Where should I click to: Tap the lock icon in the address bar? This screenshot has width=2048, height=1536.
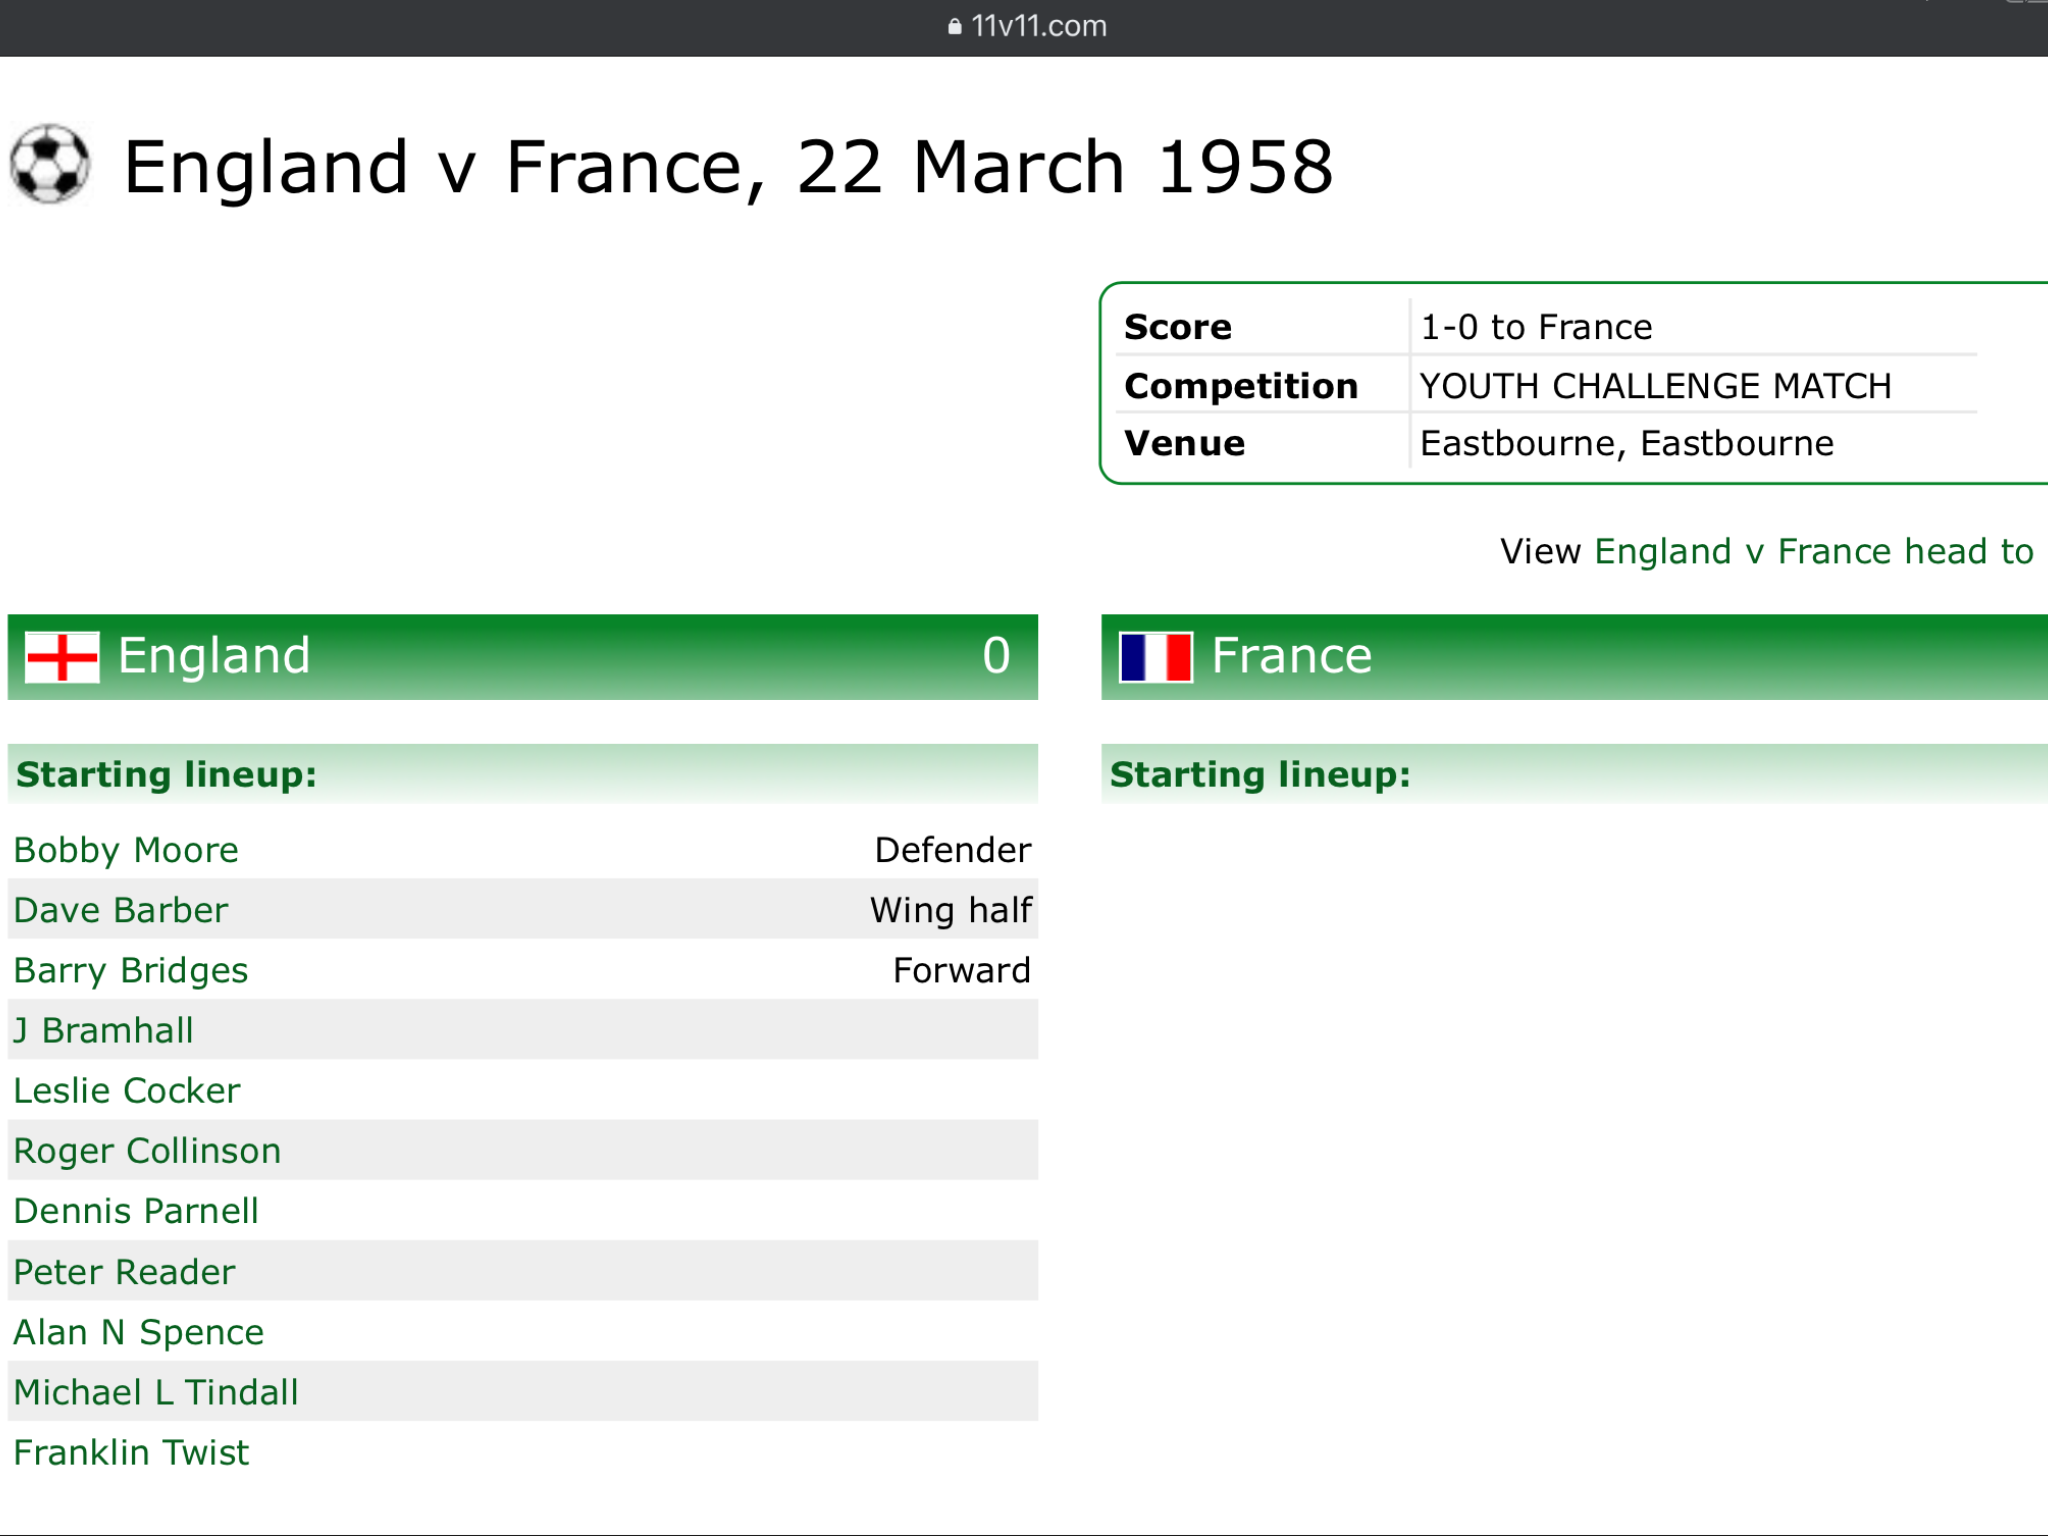tap(954, 26)
